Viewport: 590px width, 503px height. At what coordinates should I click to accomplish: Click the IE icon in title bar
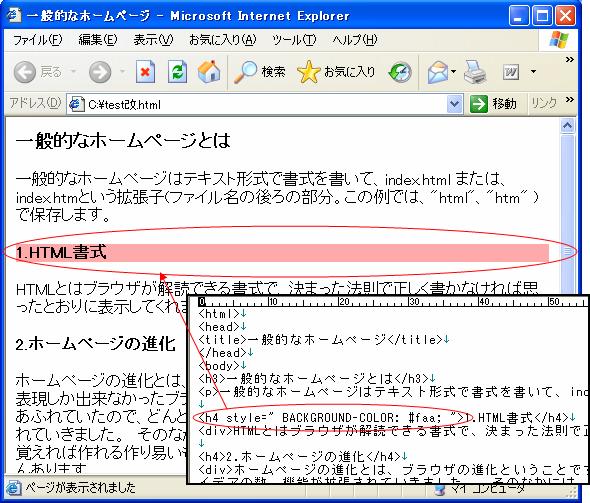[x=14, y=15]
